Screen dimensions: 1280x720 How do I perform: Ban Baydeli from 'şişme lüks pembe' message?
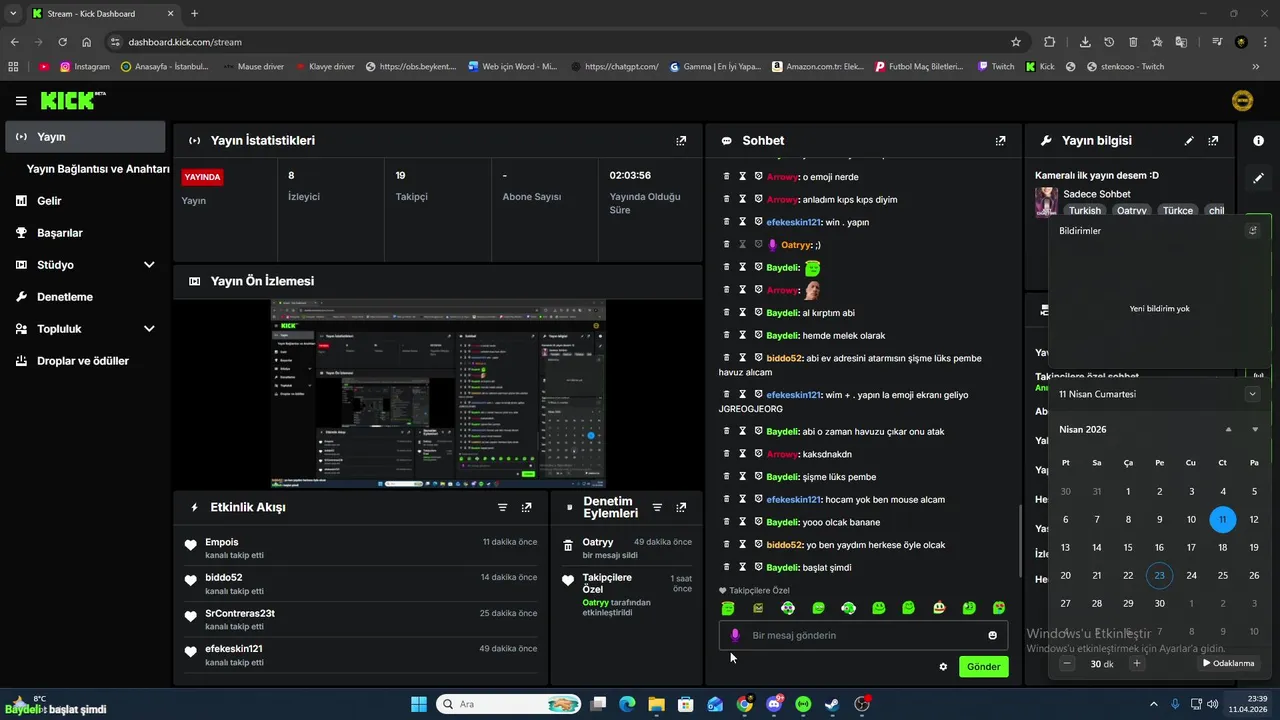(x=759, y=477)
